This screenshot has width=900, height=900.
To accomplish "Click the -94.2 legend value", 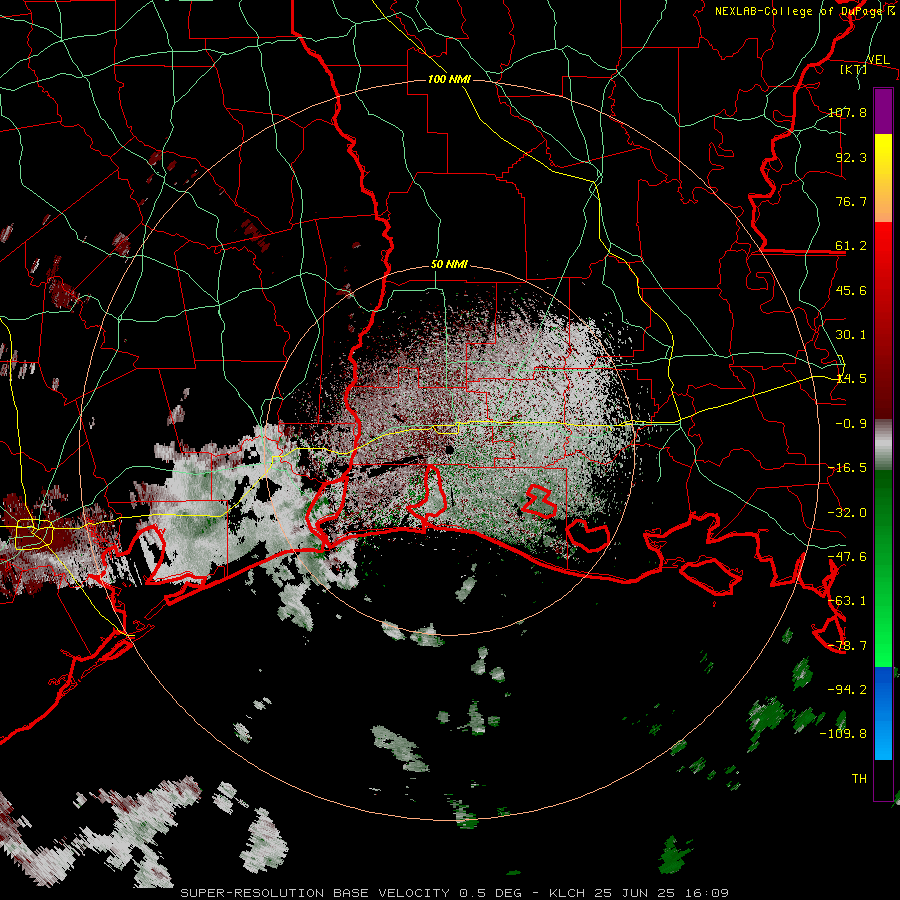I will point(847,690).
